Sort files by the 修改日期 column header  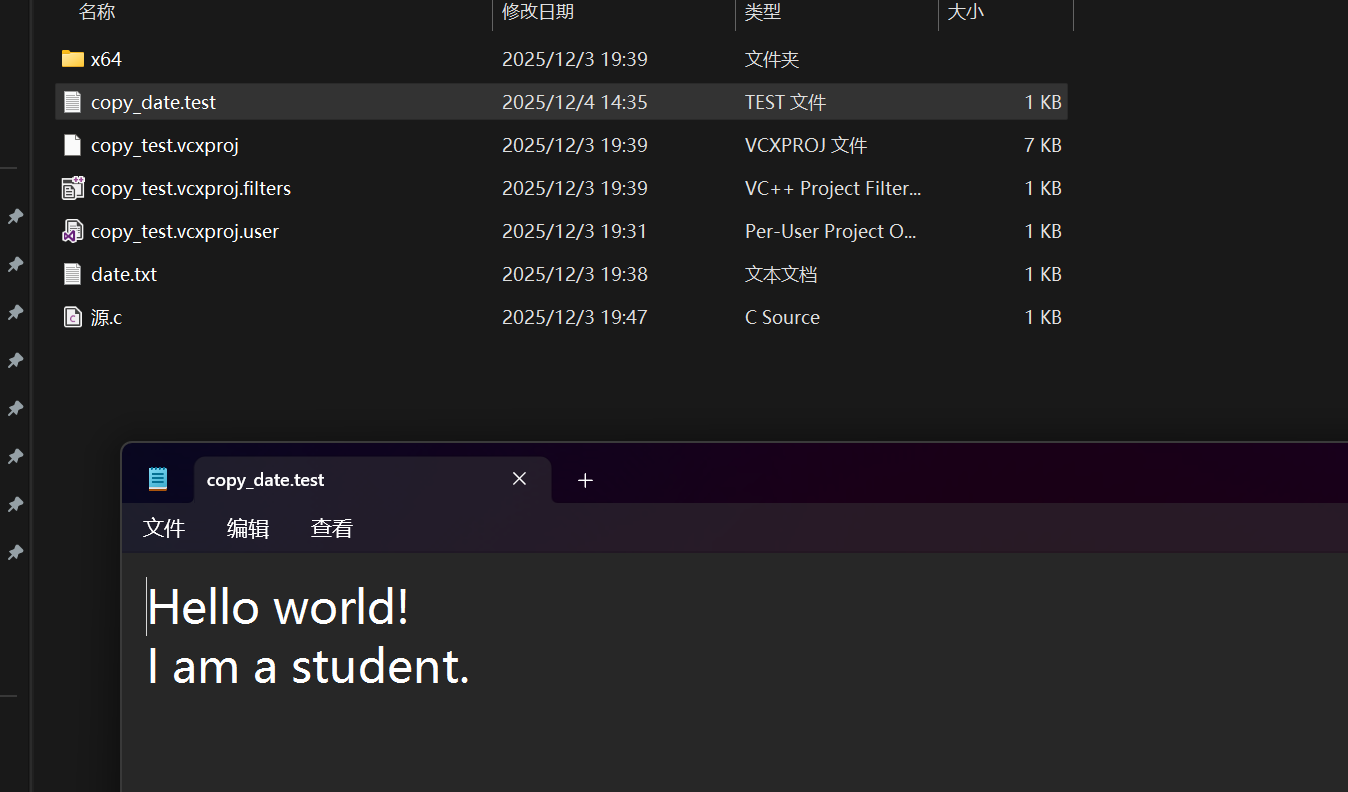pyautogui.click(x=538, y=12)
